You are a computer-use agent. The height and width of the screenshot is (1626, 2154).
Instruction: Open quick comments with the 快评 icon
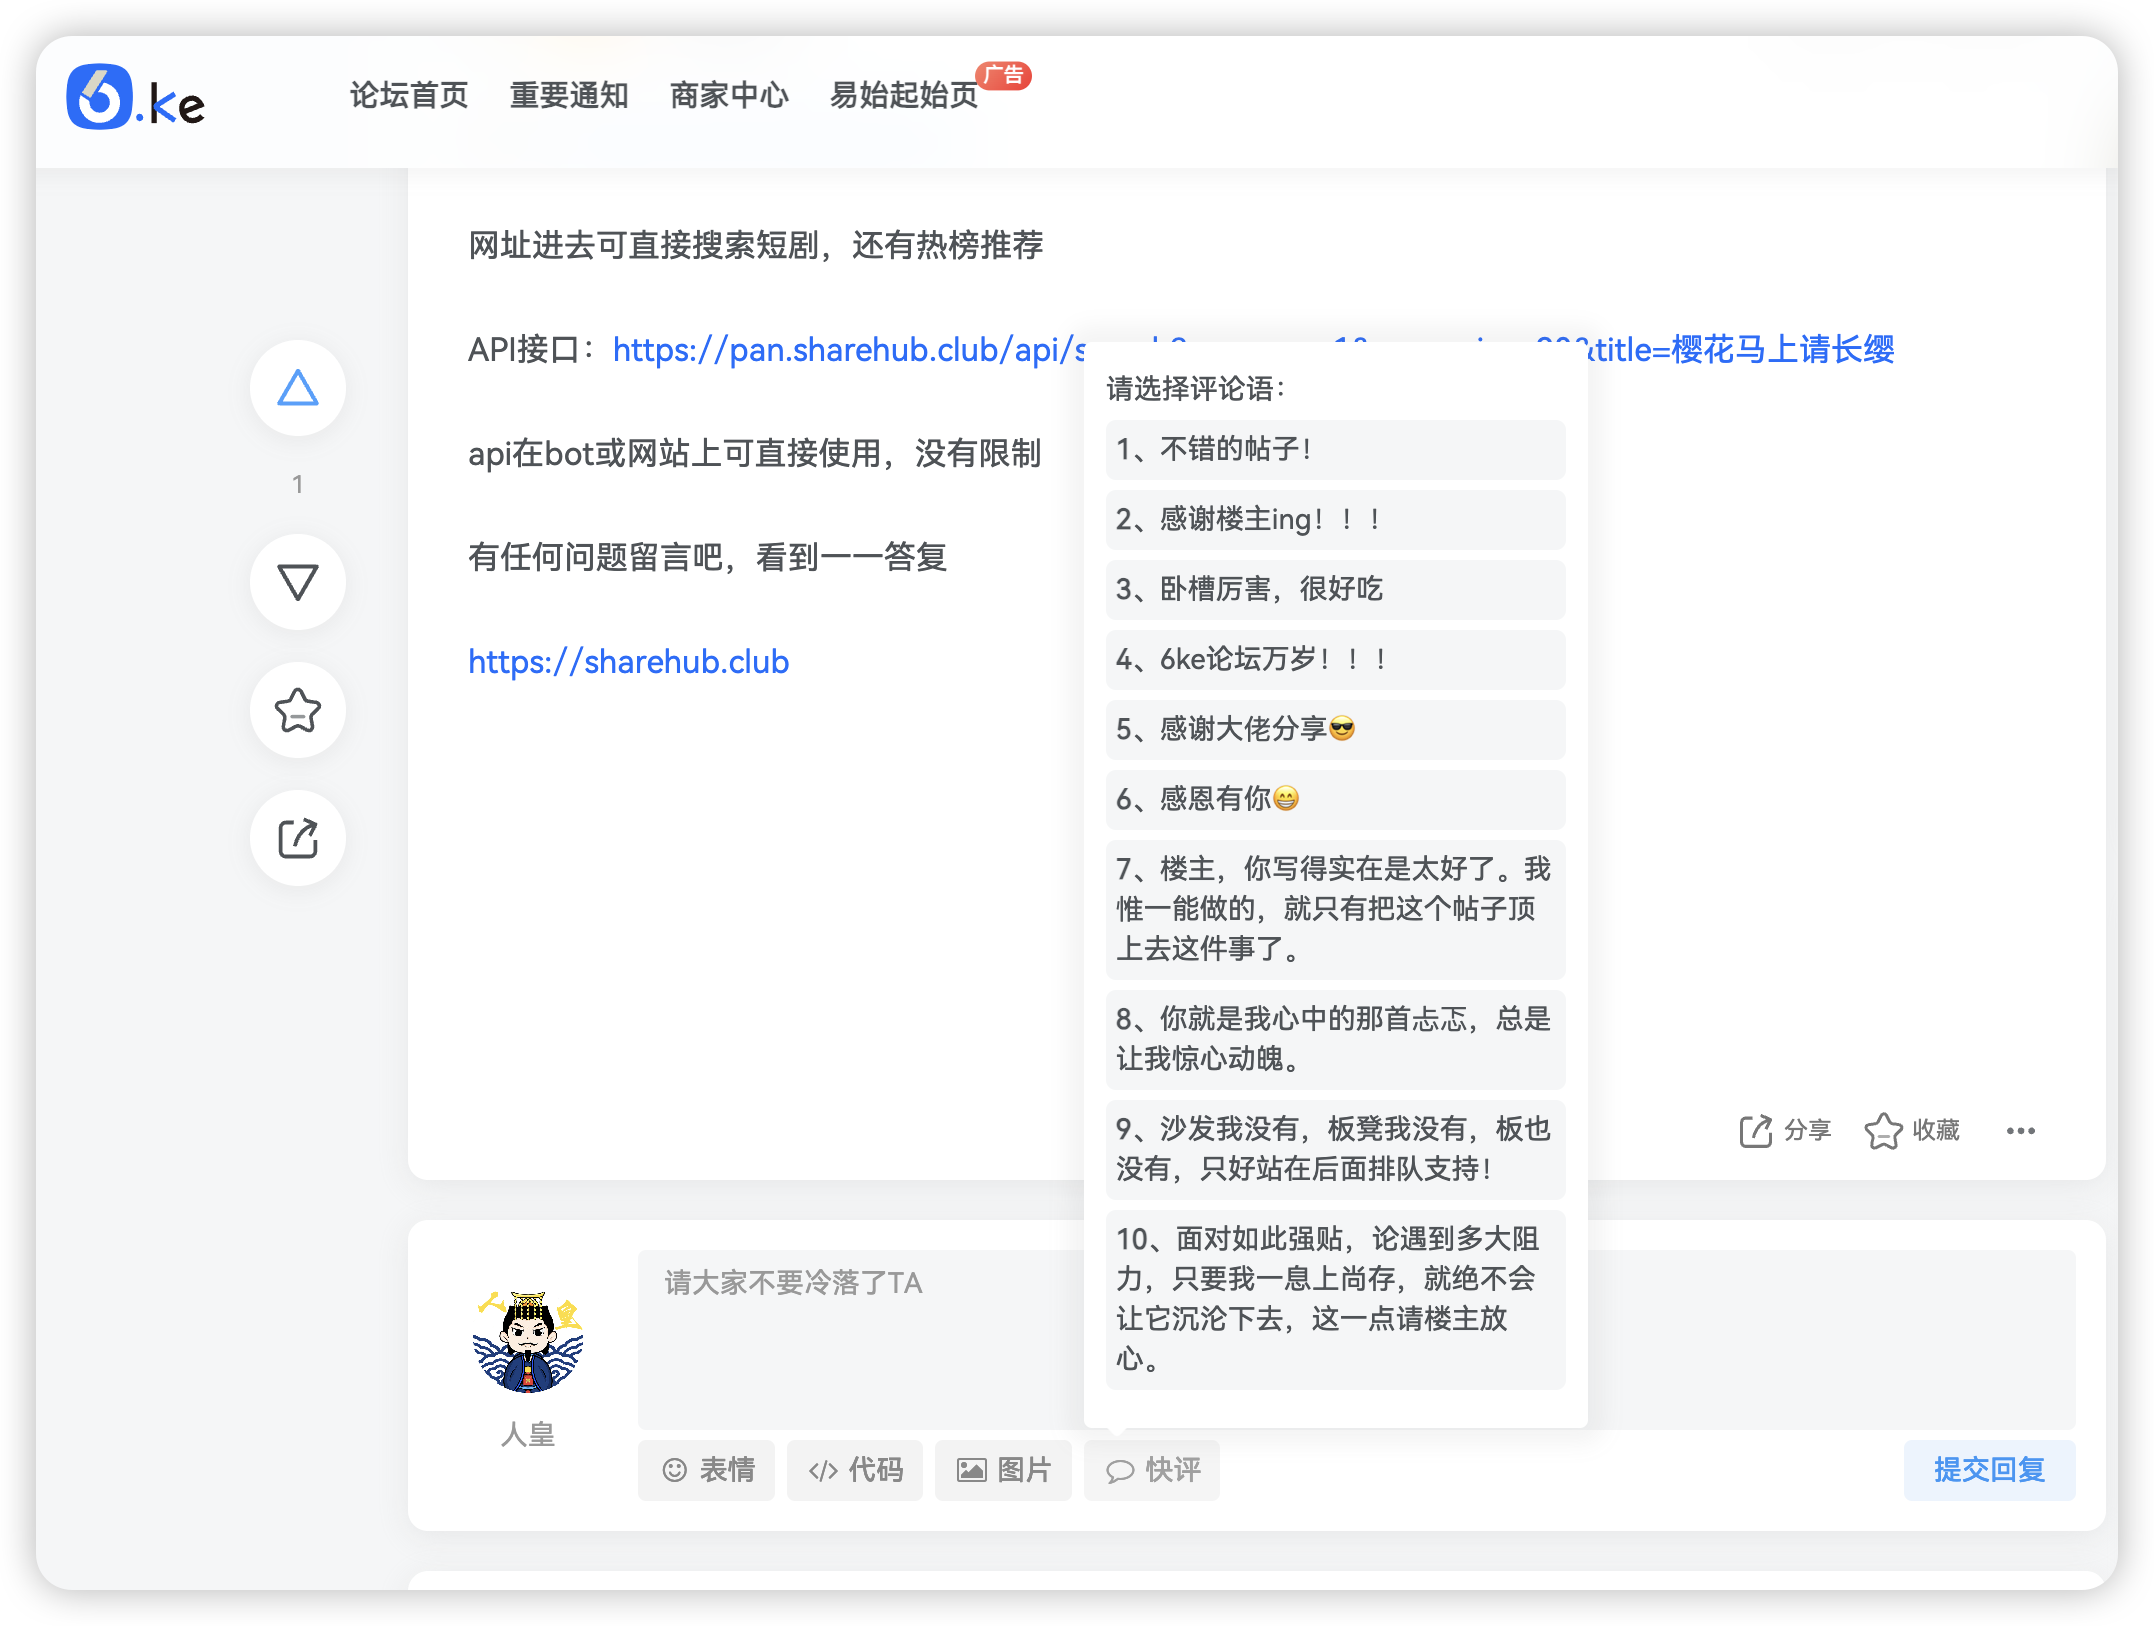pyautogui.click(x=1151, y=1470)
